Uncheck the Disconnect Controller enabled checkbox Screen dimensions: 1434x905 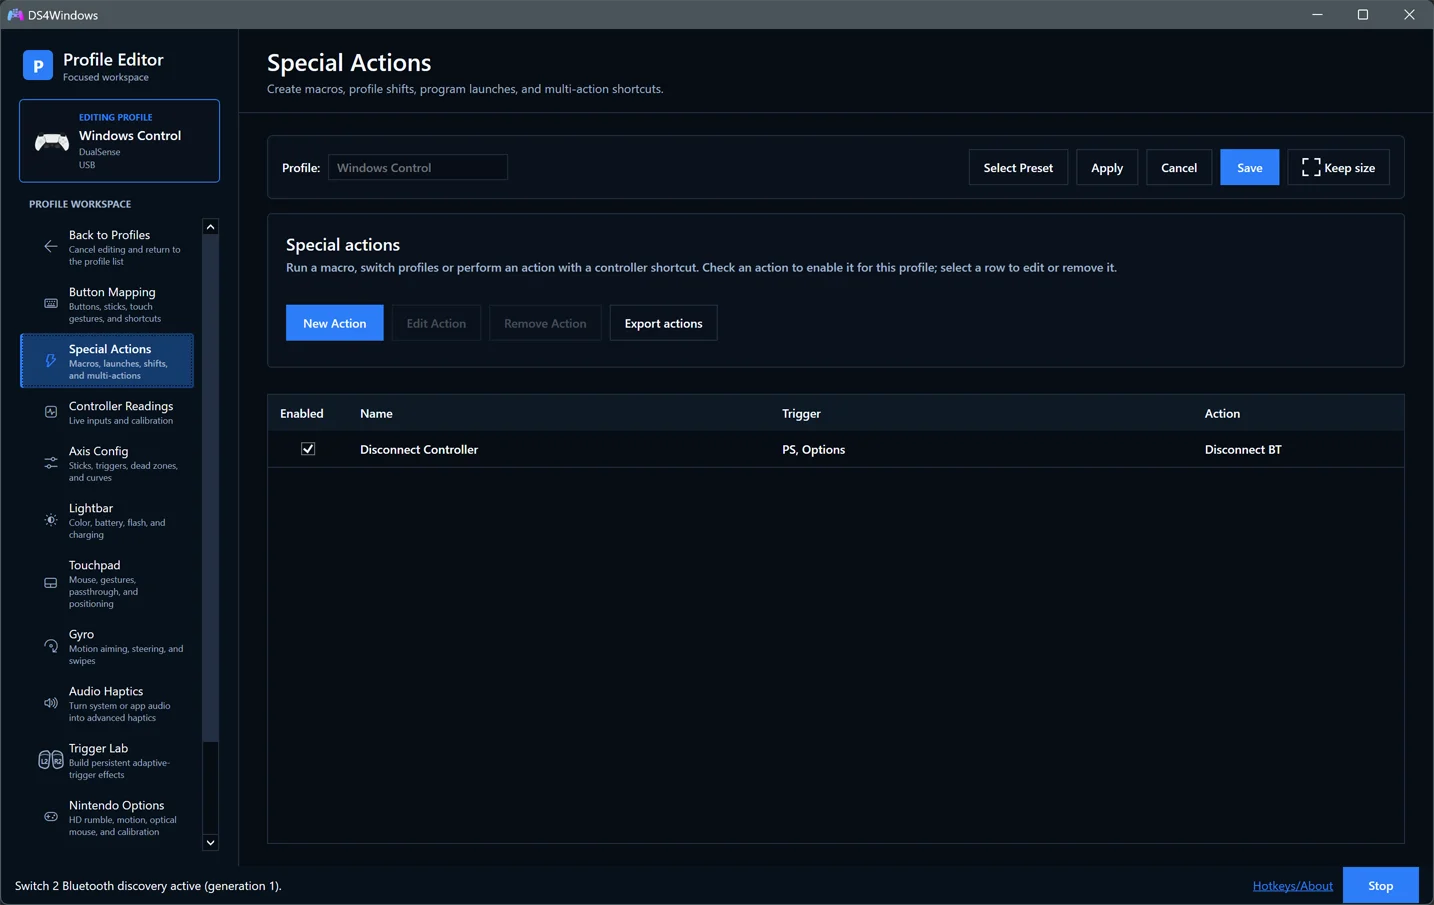click(308, 449)
